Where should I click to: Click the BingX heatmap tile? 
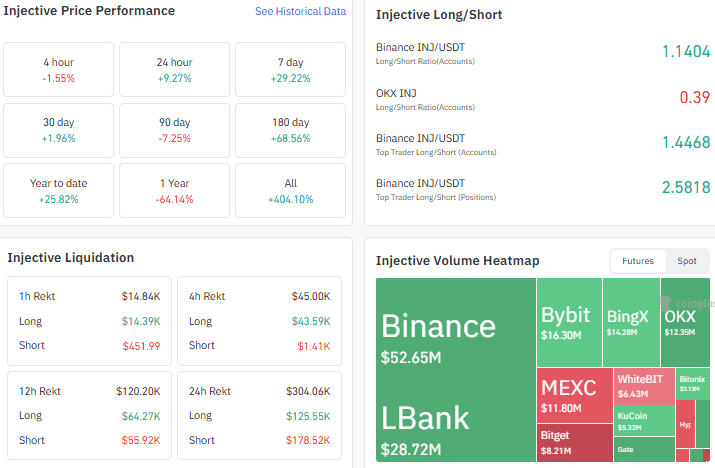pos(631,322)
